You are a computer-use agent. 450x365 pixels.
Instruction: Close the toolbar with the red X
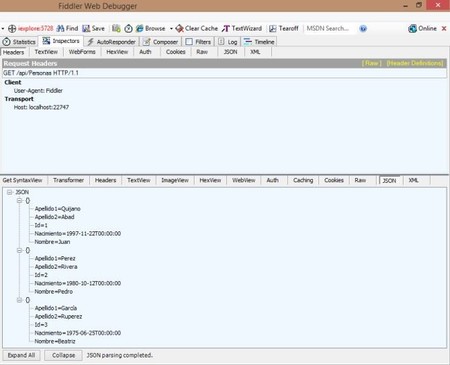click(x=444, y=29)
